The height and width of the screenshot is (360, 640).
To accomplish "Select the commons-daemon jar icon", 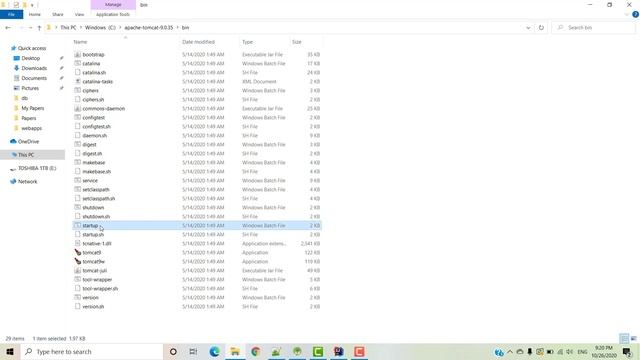I will [x=78, y=108].
